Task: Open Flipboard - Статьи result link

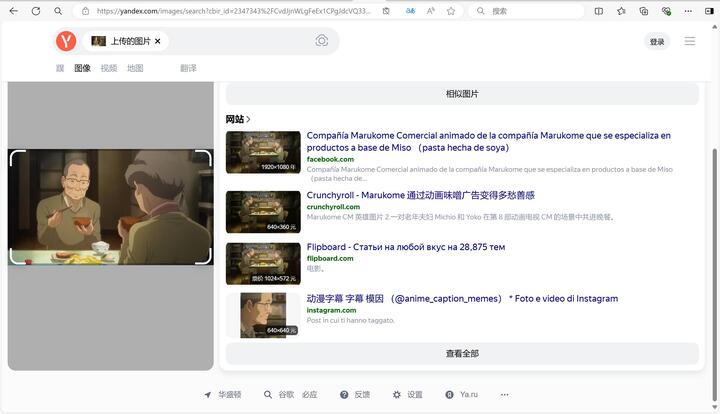Action: pyautogui.click(x=406, y=247)
